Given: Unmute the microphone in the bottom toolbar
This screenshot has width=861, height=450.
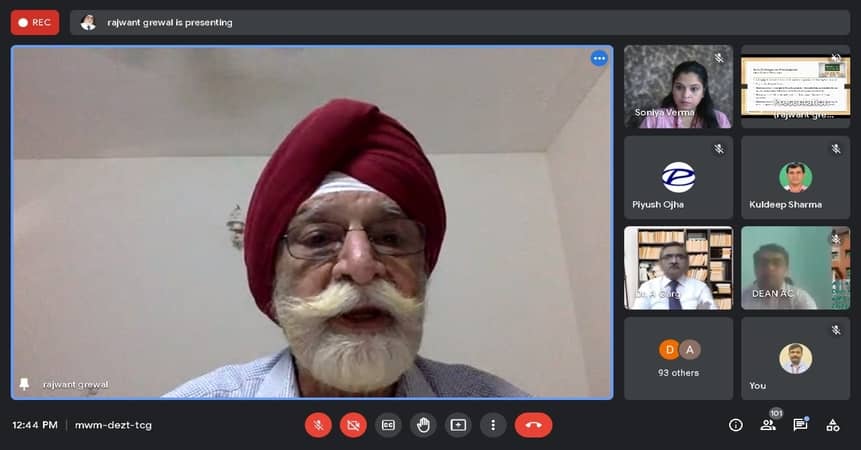Looking at the screenshot, I should [318, 425].
